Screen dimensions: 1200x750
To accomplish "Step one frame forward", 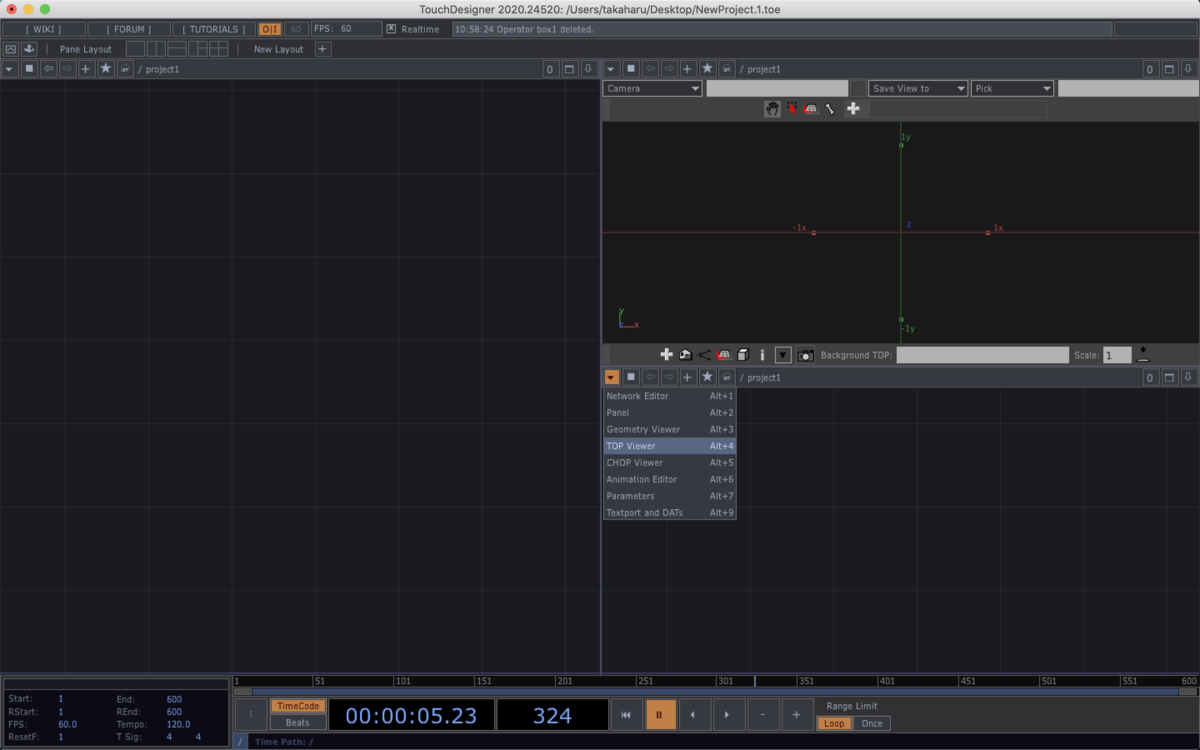I will [728, 715].
